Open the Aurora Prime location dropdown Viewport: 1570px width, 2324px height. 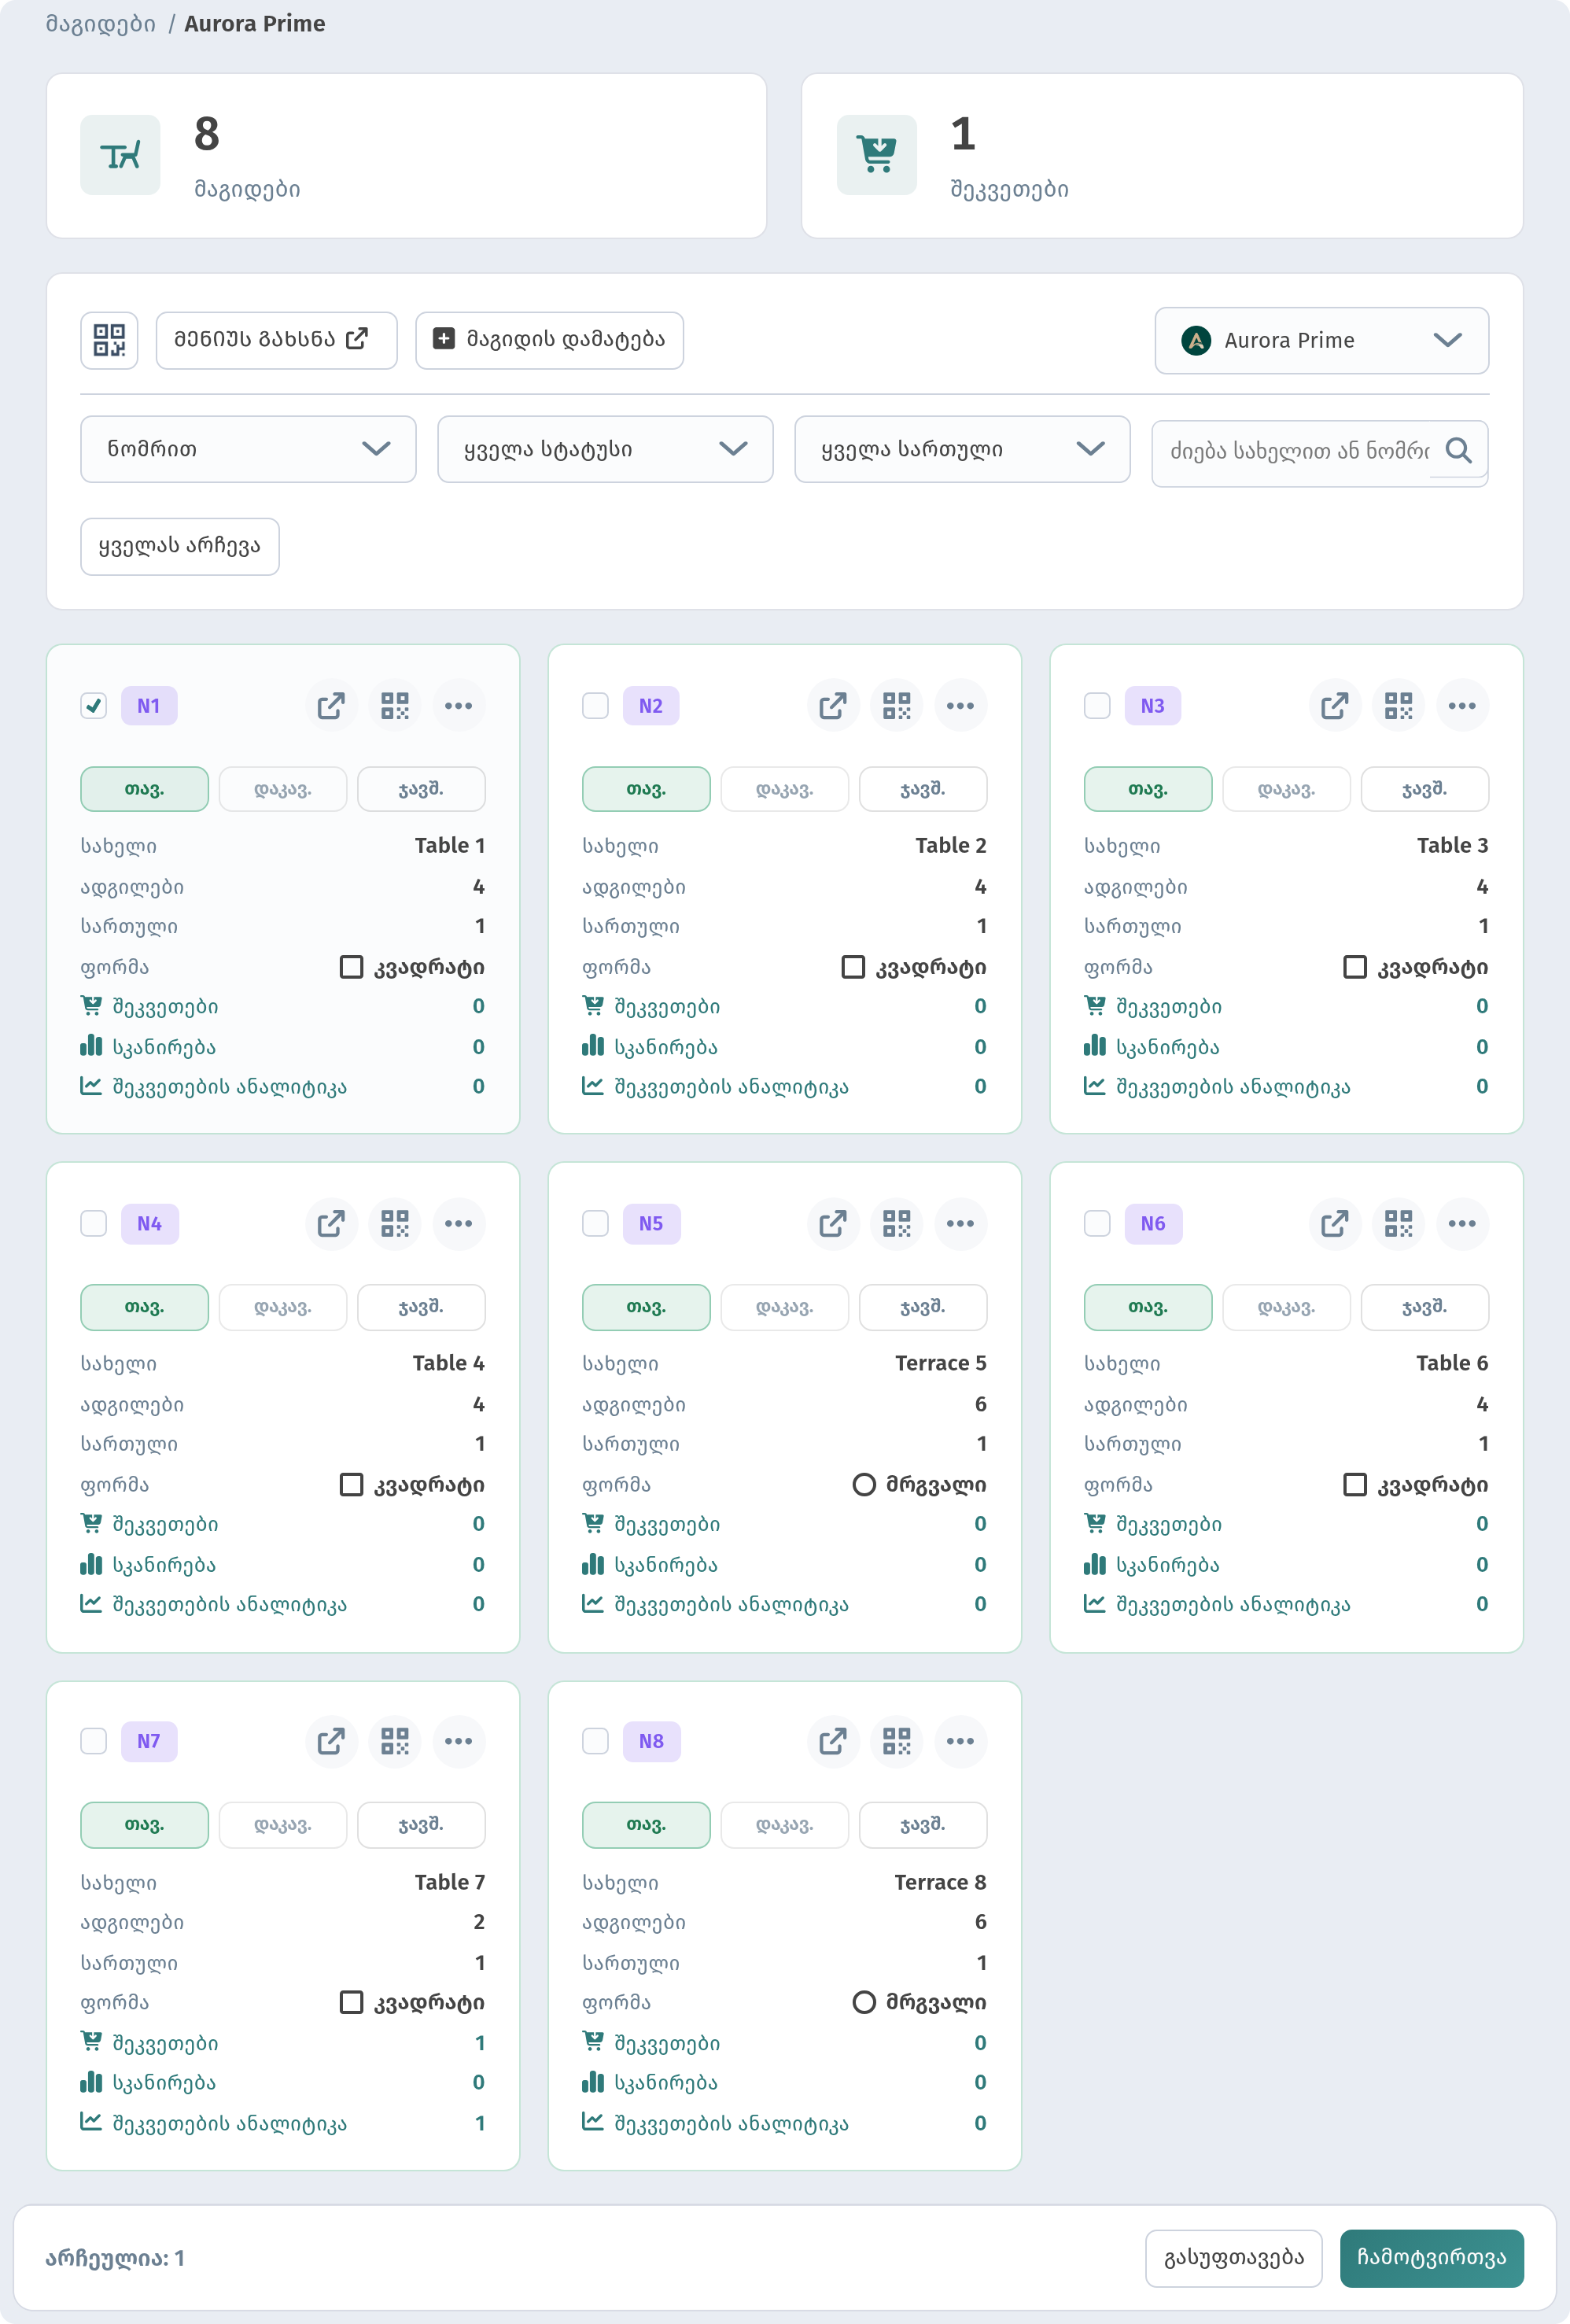coord(1322,341)
